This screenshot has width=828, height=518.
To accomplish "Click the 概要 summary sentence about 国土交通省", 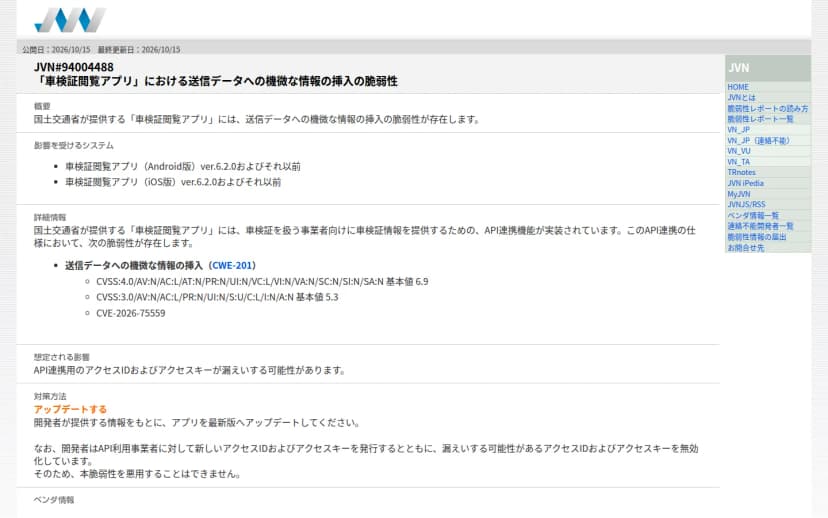I will (257, 119).
